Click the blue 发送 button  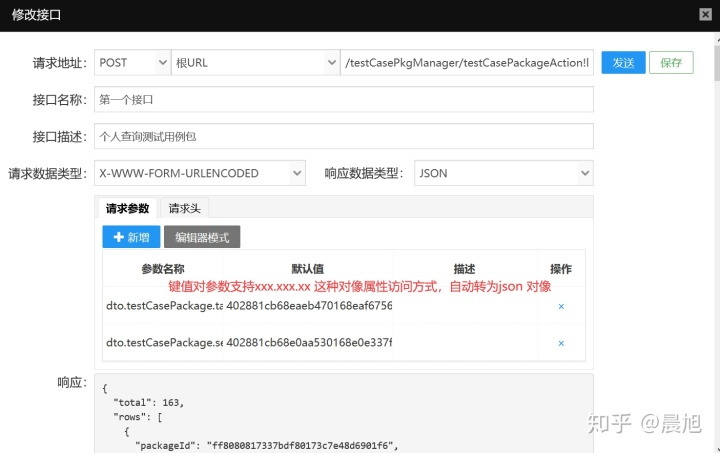[623, 63]
